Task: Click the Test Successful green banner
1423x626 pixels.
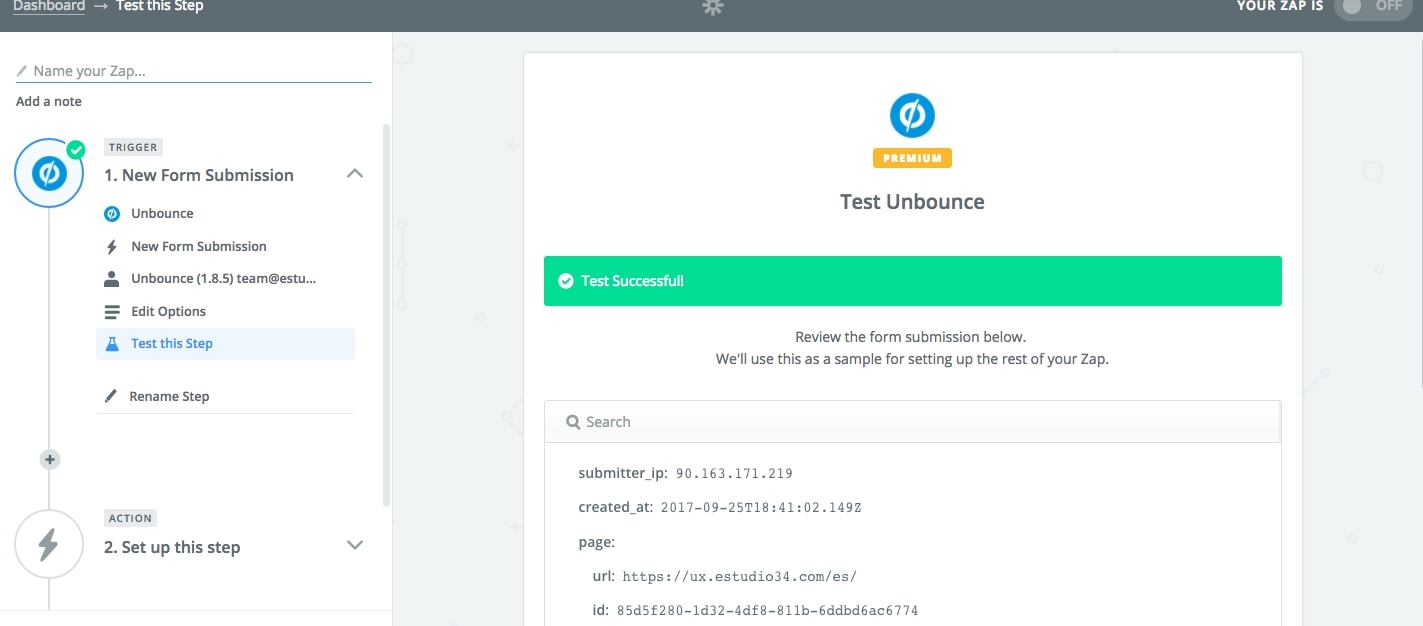Action: (912, 281)
